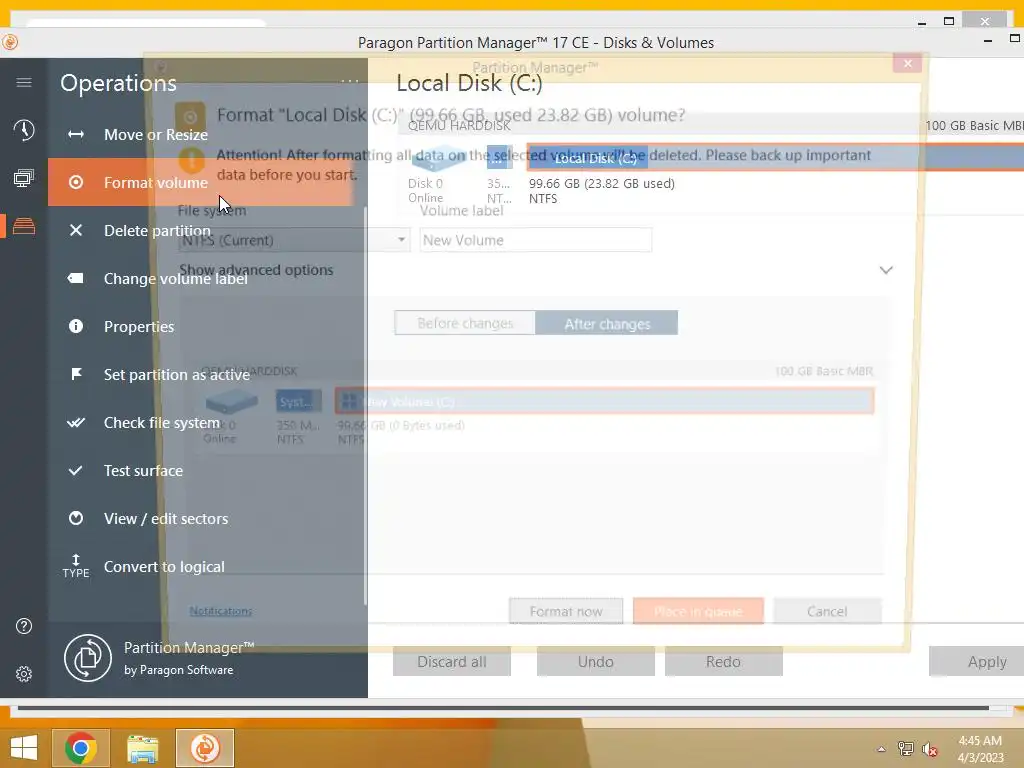Viewport: 1024px width, 768px height.
Task: Show hidden tray icons arrow
Action: pyautogui.click(x=881, y=749)
